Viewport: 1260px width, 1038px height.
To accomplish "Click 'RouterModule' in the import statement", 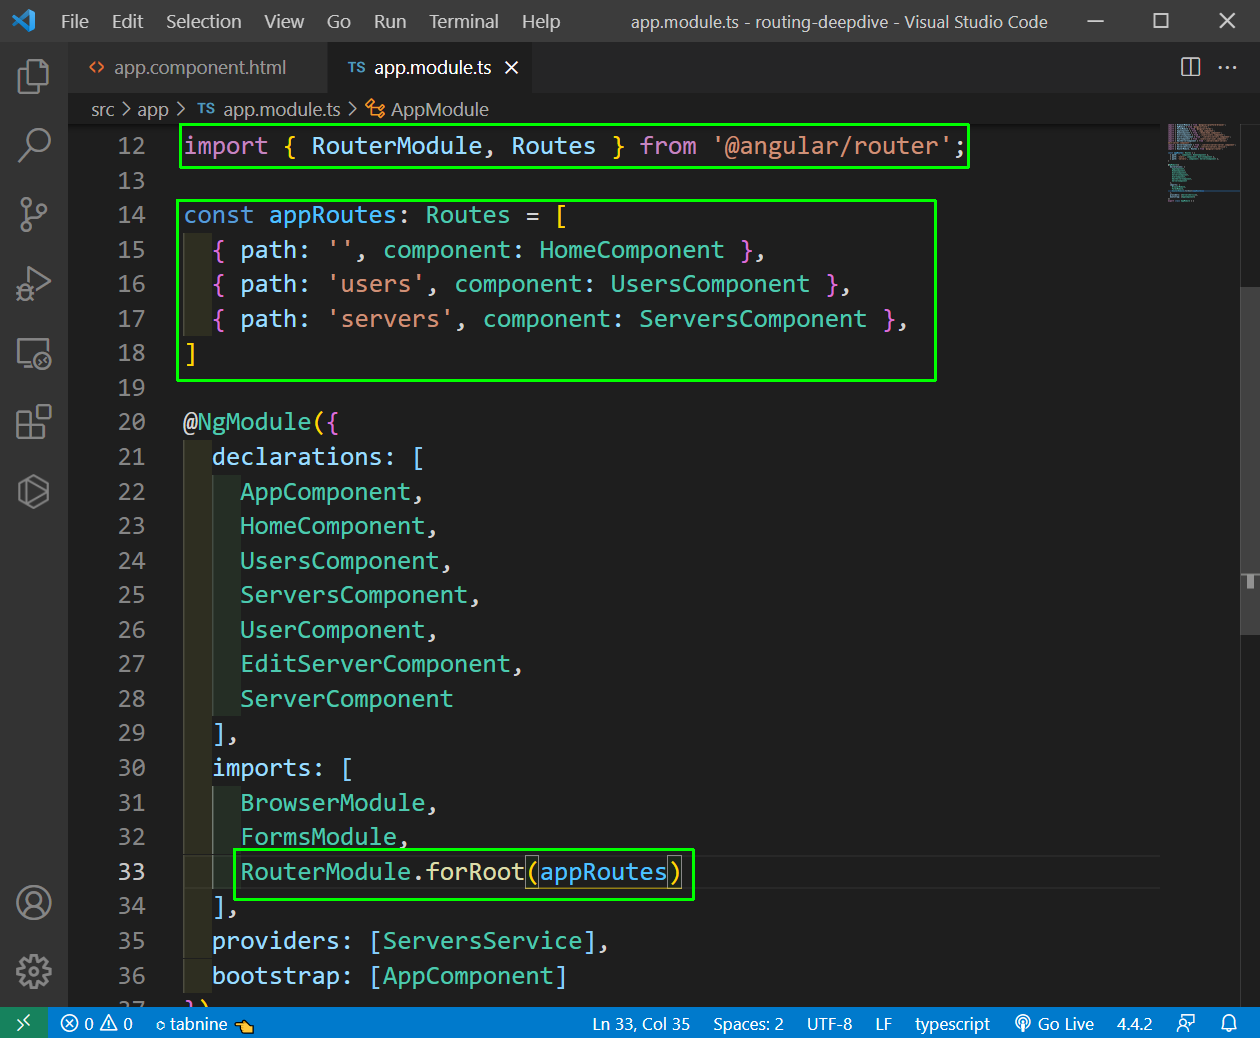I will [397, 146].
